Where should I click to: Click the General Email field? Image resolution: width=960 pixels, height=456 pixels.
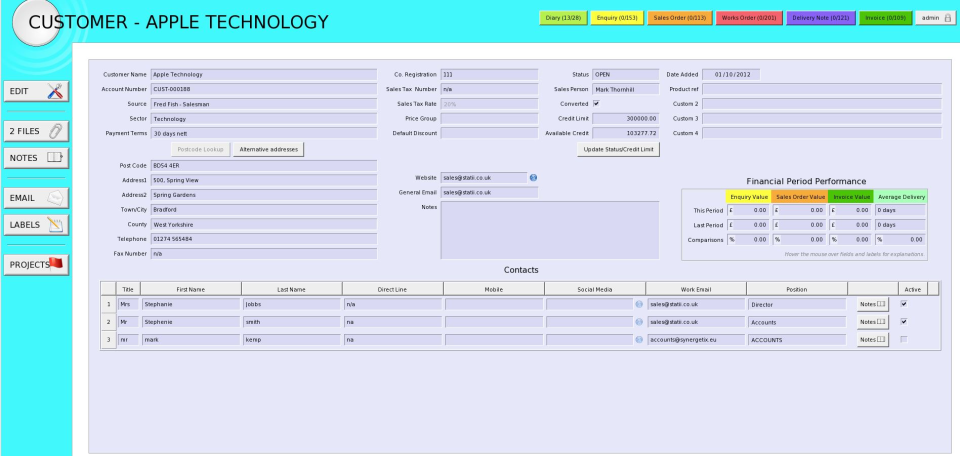pyautogui.click(x=489, y=192)
